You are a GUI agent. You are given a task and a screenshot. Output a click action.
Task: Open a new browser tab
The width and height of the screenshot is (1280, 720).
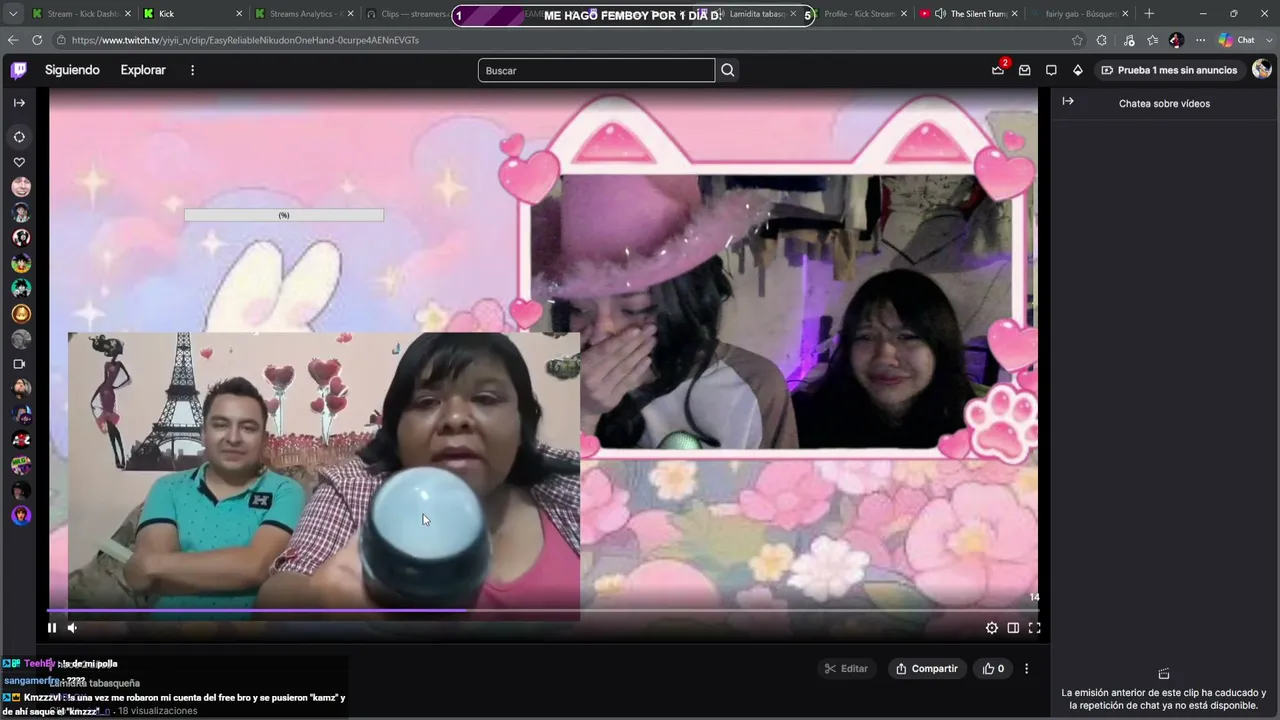coord(1149,14)
